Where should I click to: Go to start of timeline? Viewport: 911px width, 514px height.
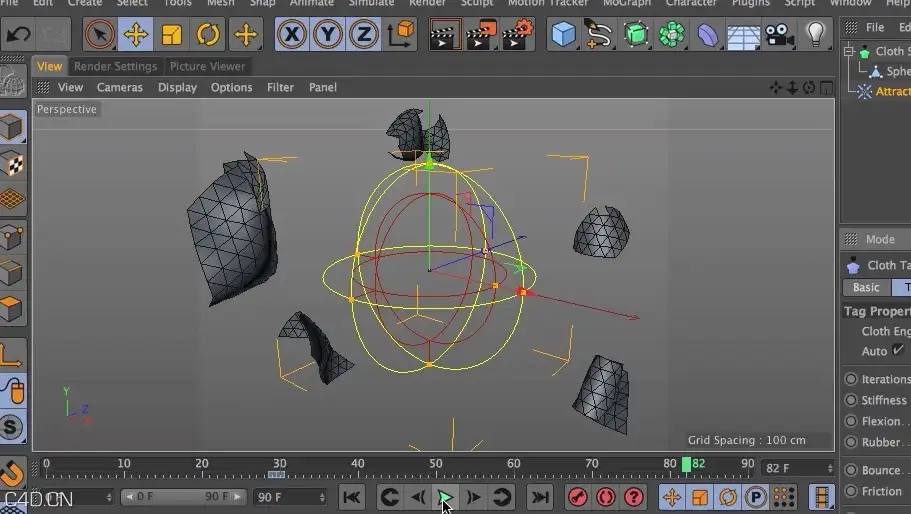point(352,497)
